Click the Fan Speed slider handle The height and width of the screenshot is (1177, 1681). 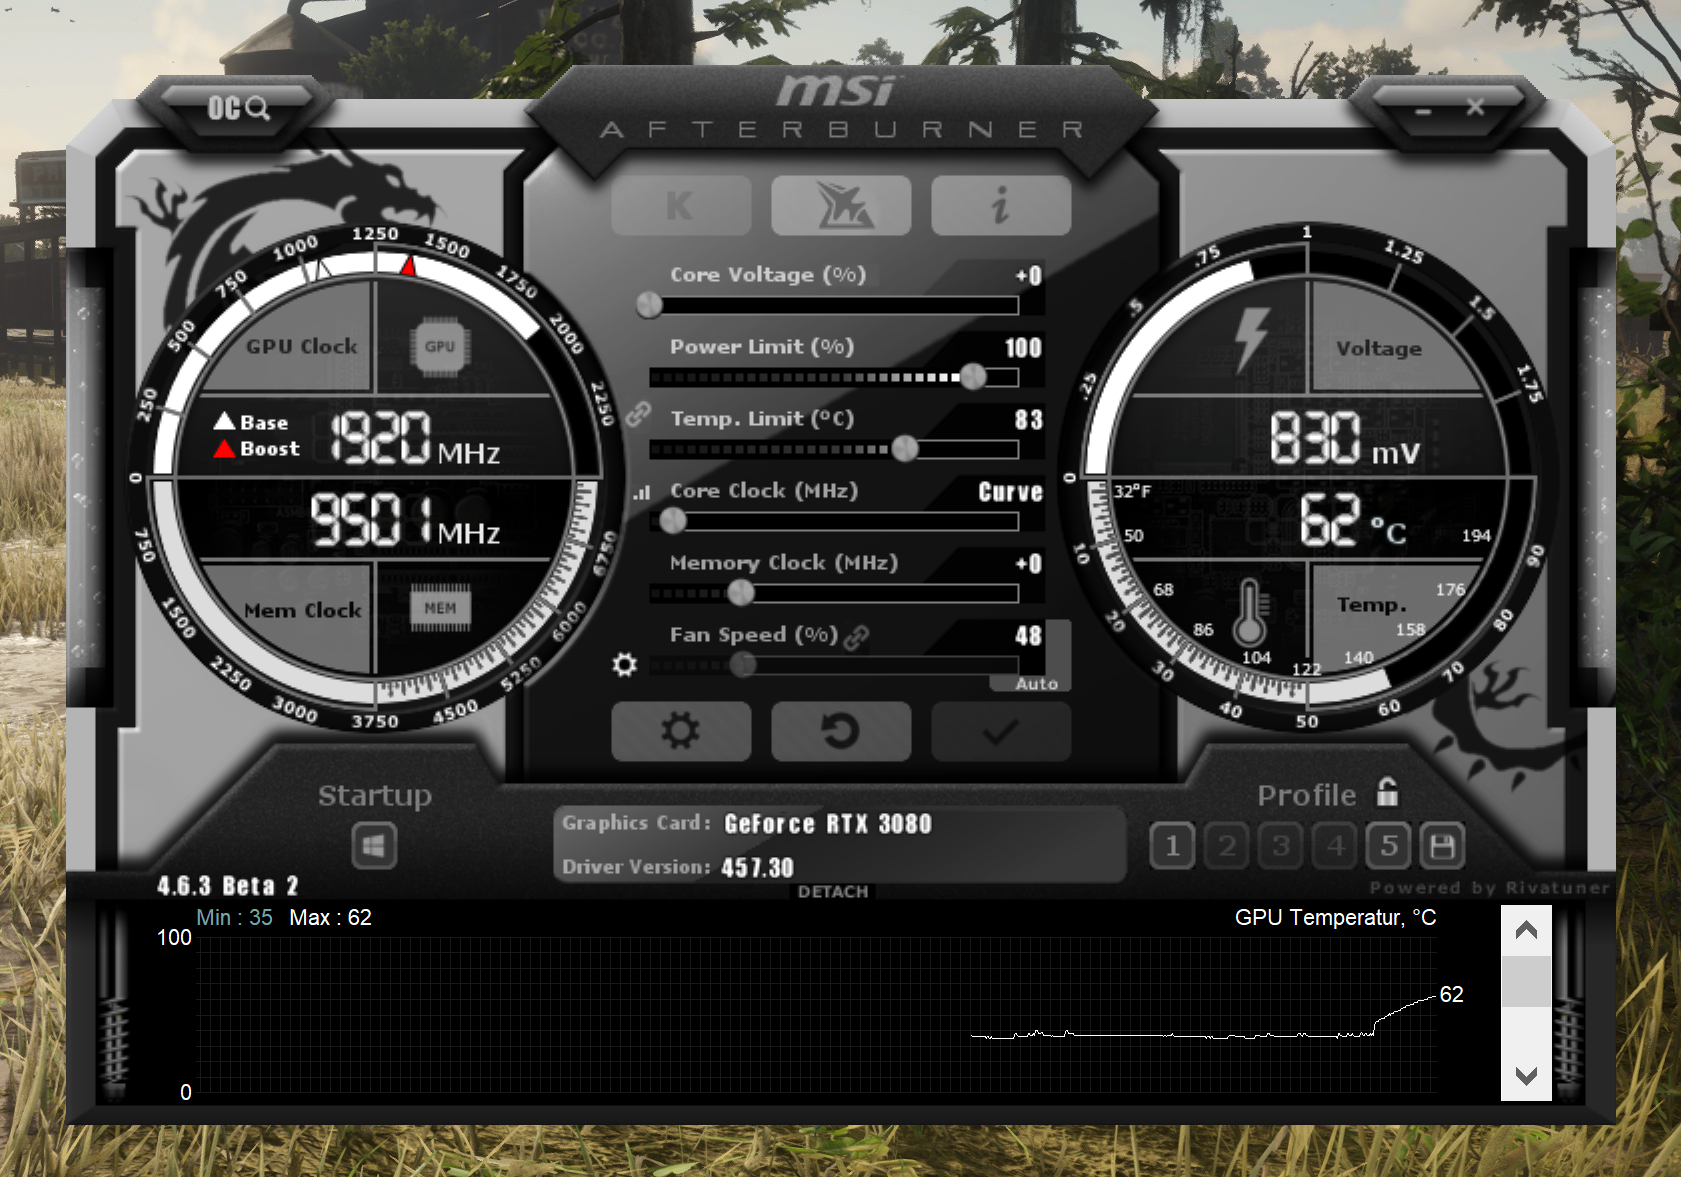(742, 664)
